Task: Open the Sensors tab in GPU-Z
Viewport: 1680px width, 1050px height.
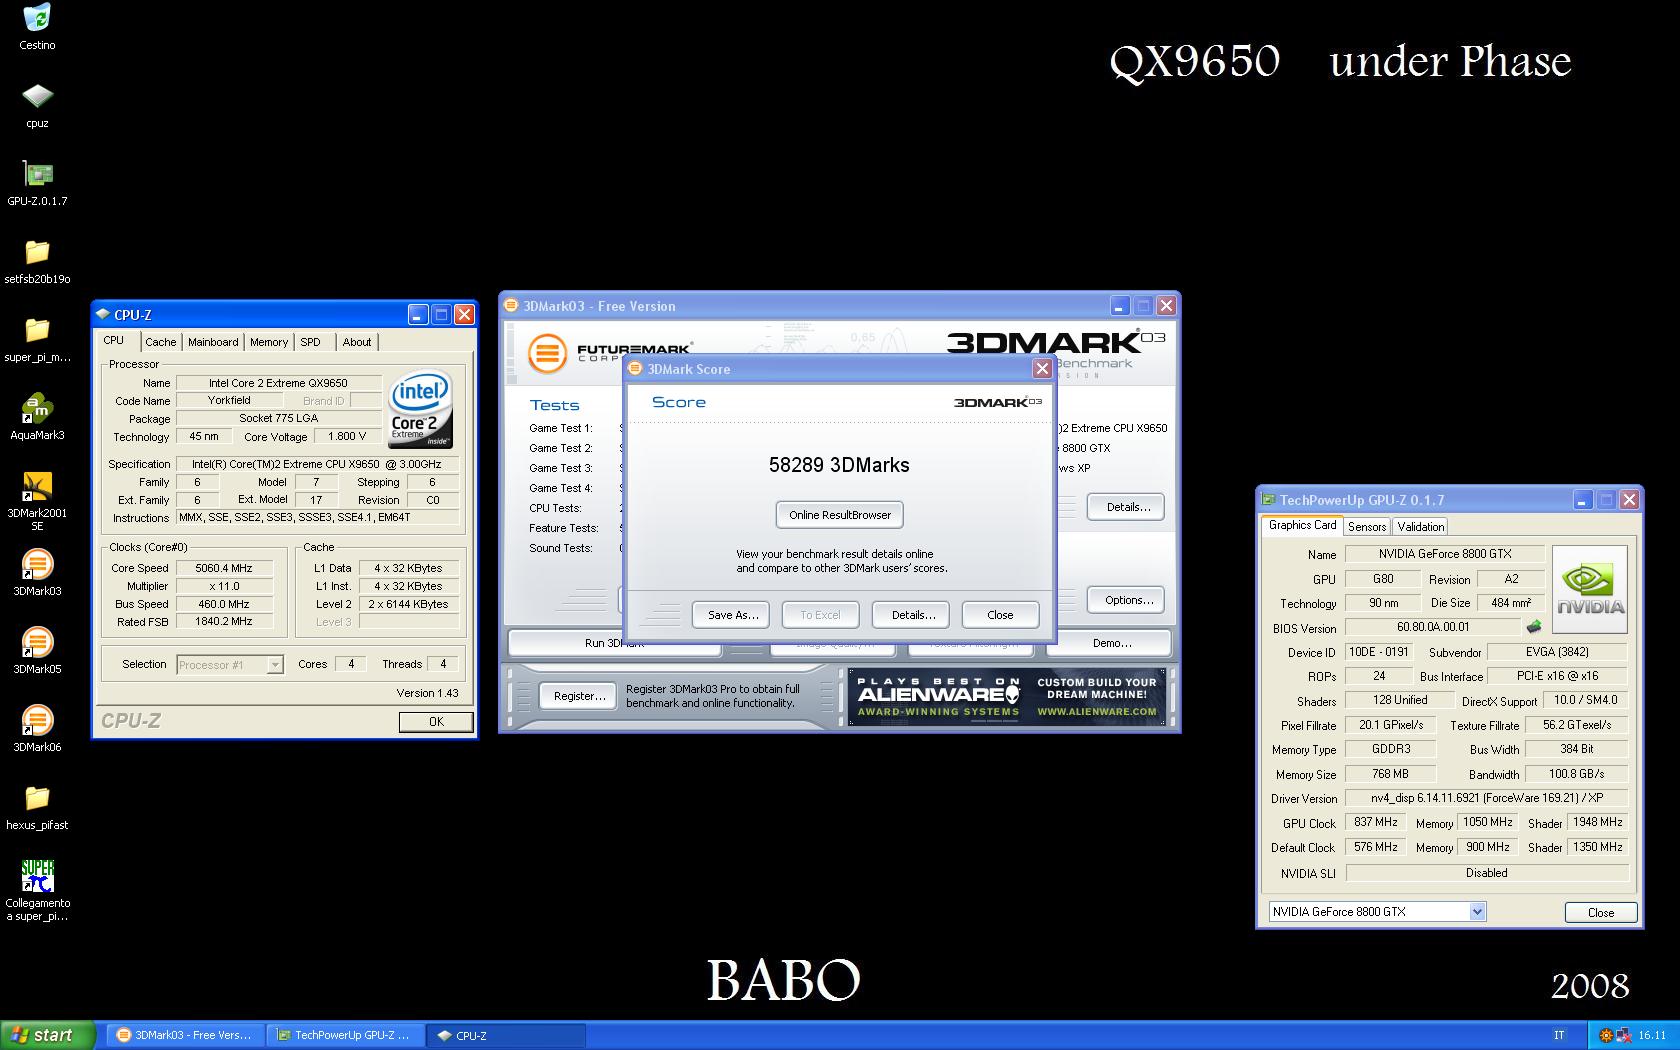Action: [x=1367, y=527]
